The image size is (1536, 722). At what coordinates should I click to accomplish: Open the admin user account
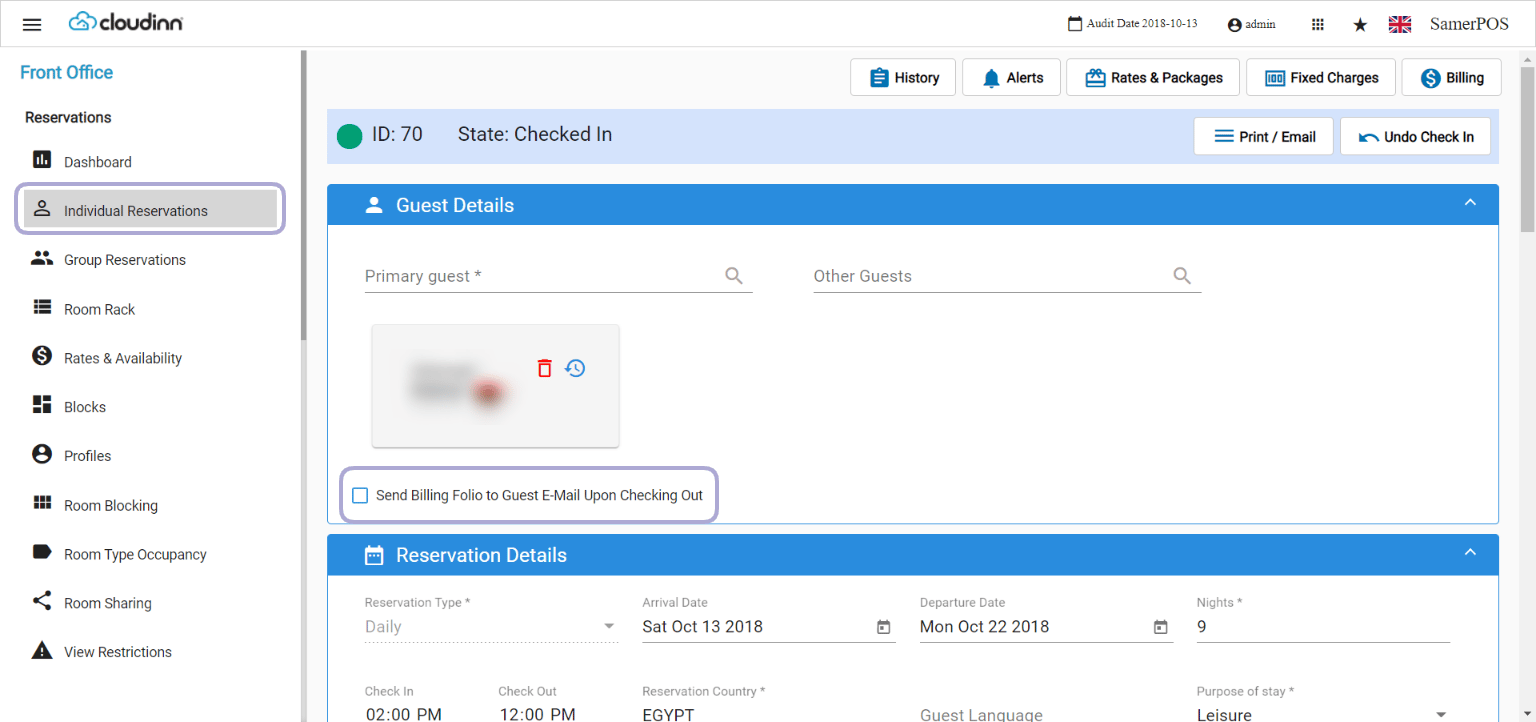point(1251,24)
